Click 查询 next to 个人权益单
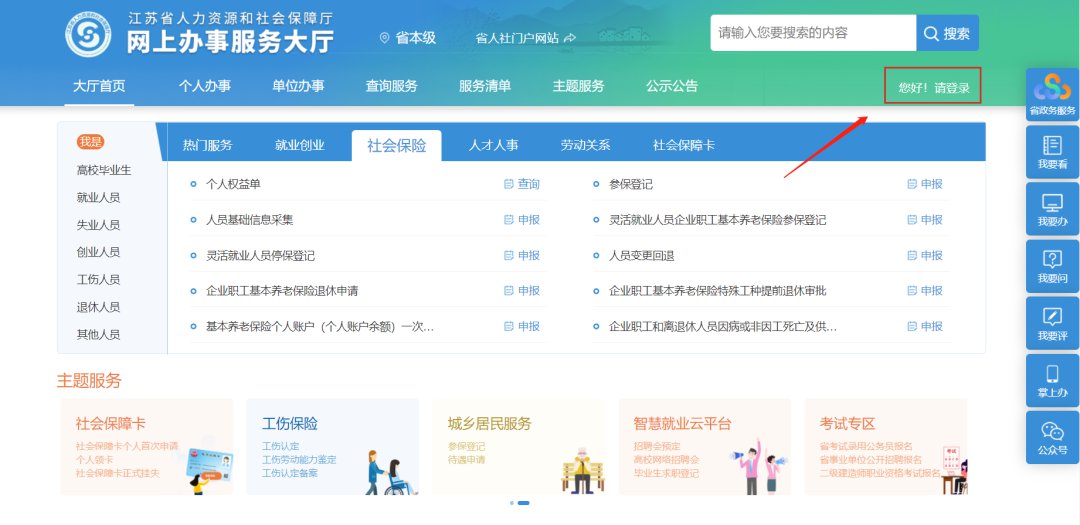1080x525 pixels. pos(522,184)
